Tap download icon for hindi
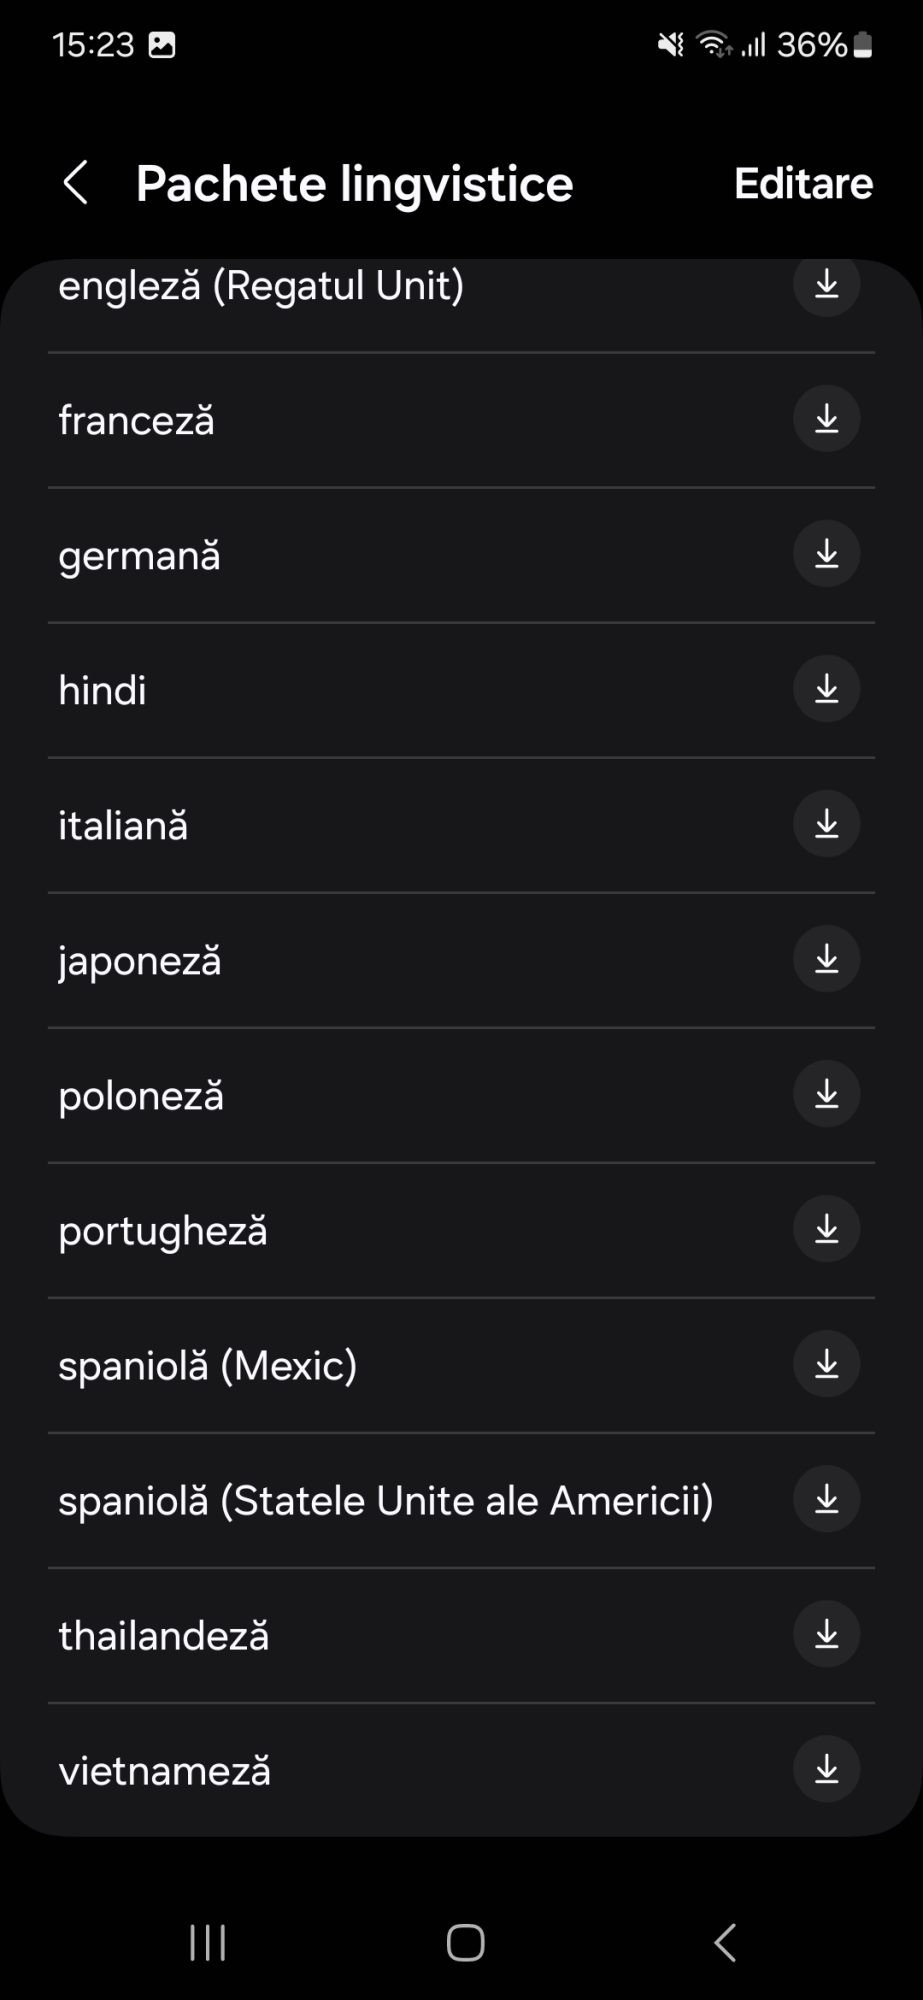The height and width of the screenshot is (2000, 923). point(826,689)
